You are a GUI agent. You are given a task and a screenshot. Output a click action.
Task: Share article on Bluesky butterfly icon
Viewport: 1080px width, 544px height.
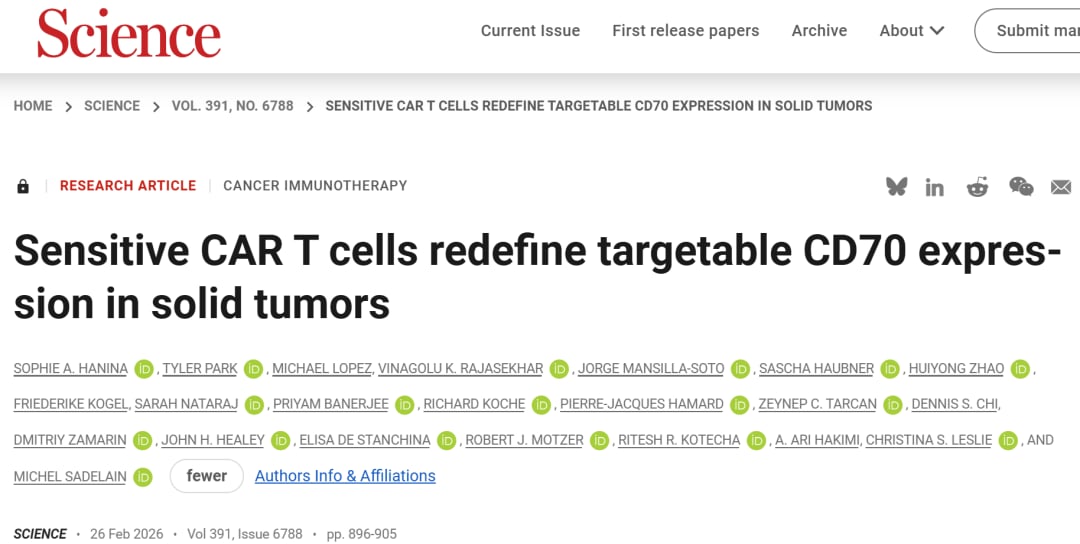(x=896, y=186)
